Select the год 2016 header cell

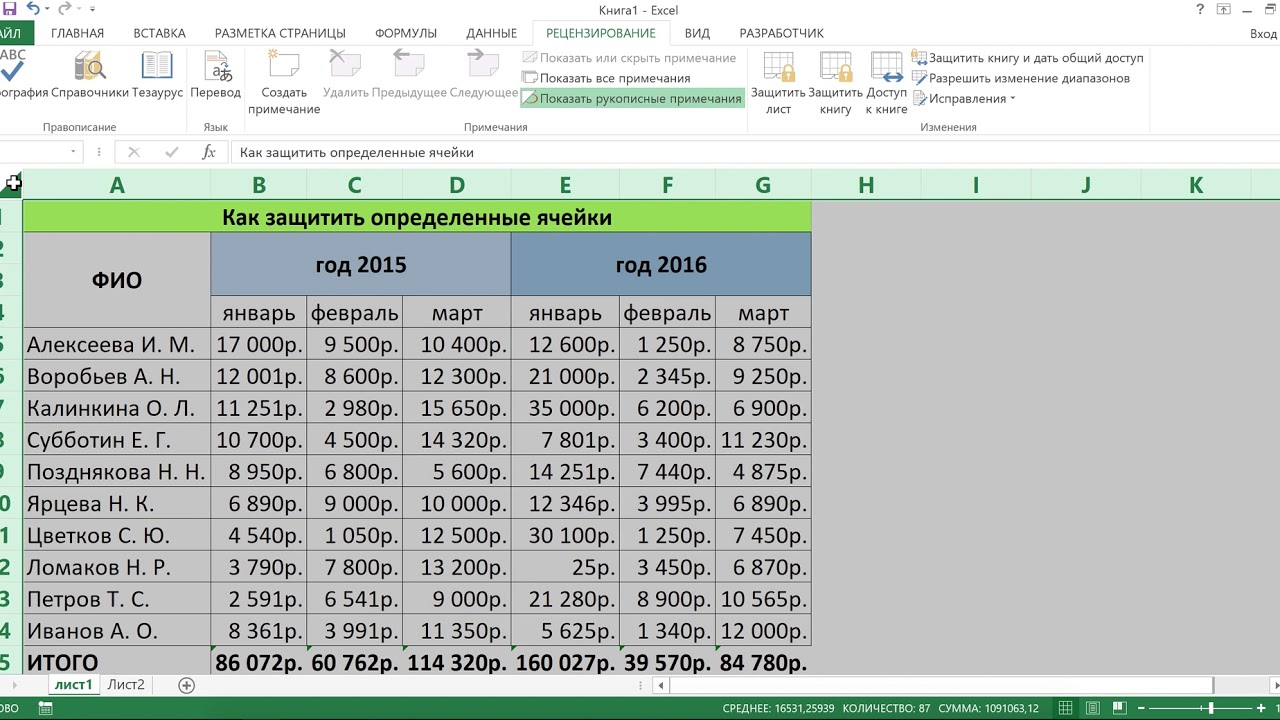pos(661,265)
